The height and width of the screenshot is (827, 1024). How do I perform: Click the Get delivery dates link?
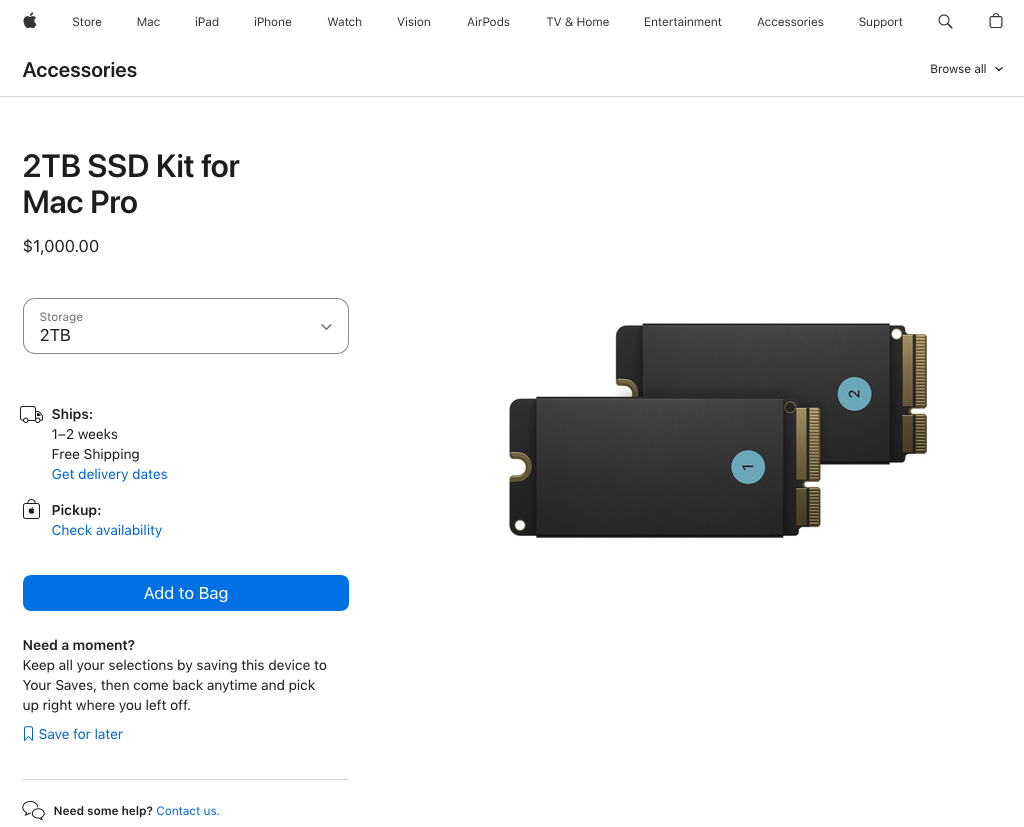coord(110,474)
